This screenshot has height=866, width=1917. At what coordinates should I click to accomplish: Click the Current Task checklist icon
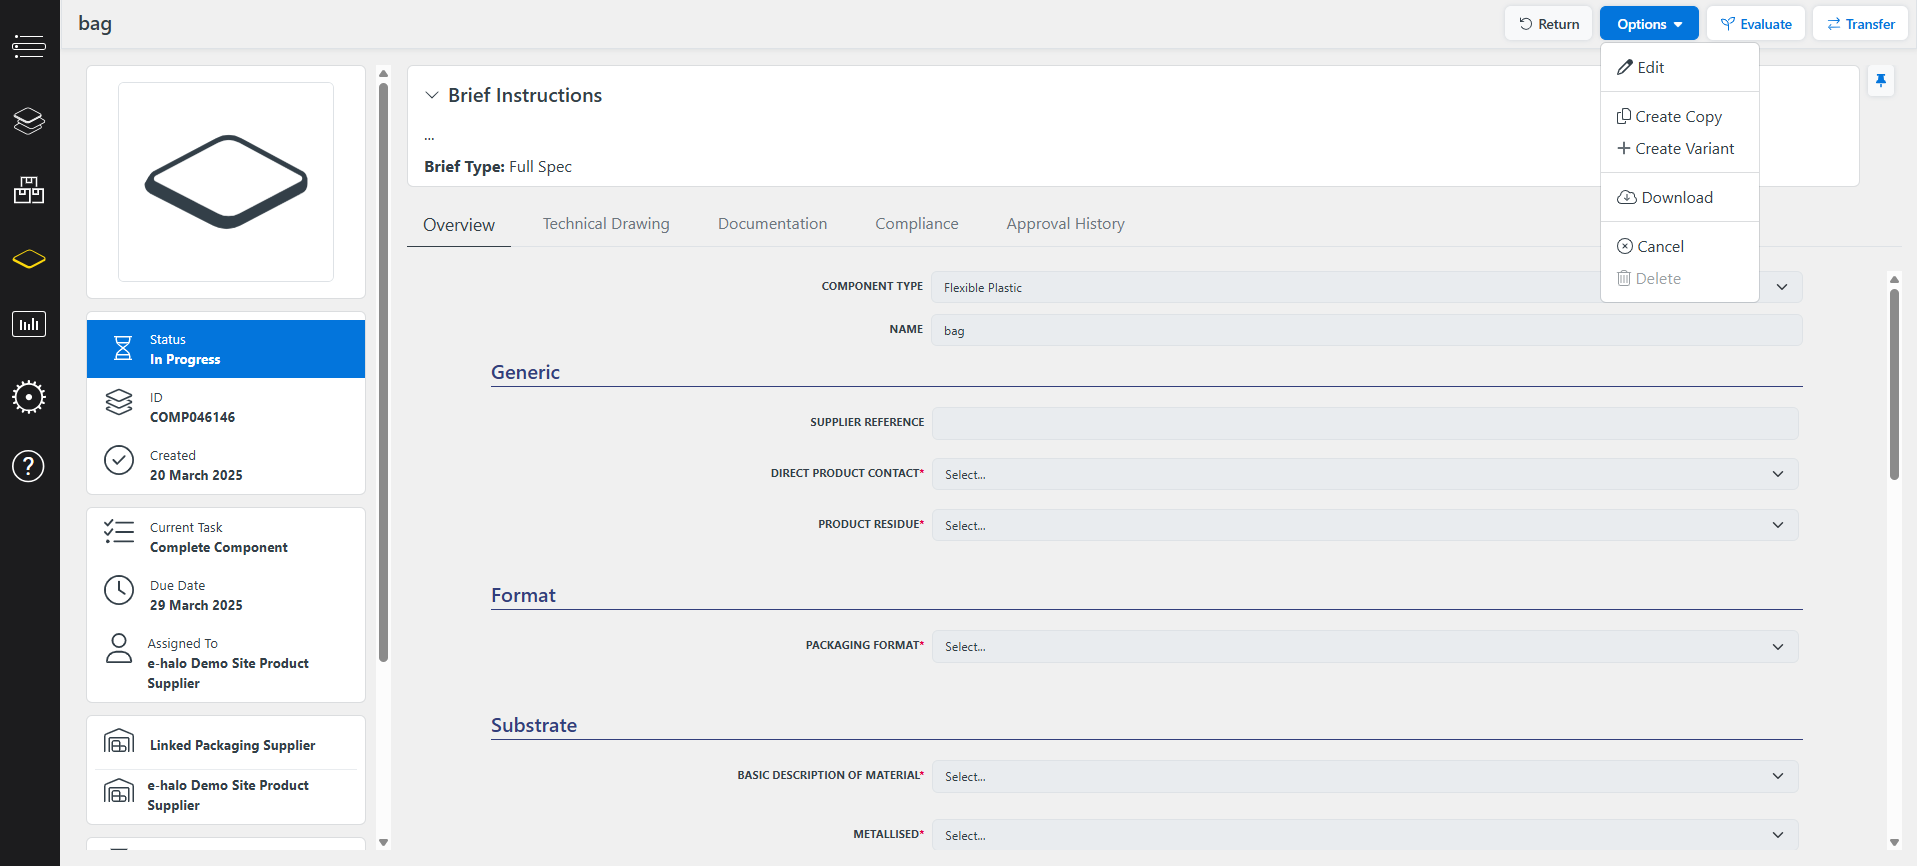tap(119, 531)
